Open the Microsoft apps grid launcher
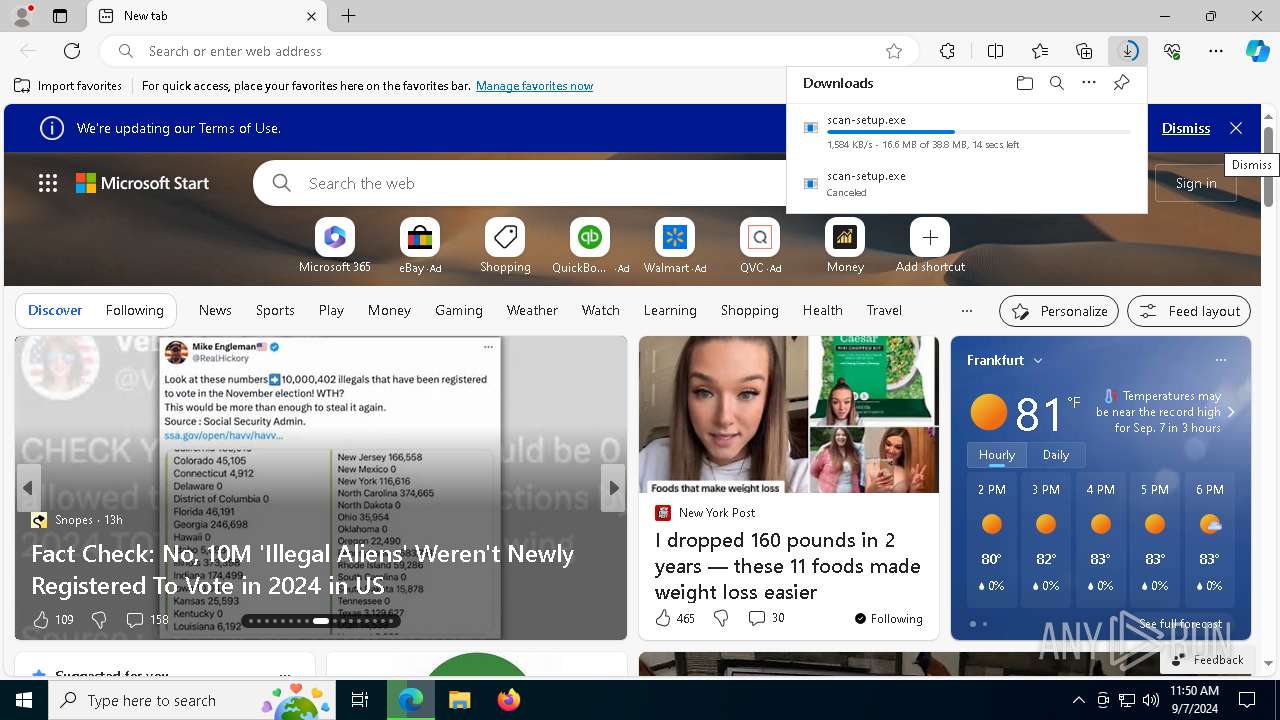This screenshot has width=1280, height=720. pyautogui.click(x=48, y=183)
